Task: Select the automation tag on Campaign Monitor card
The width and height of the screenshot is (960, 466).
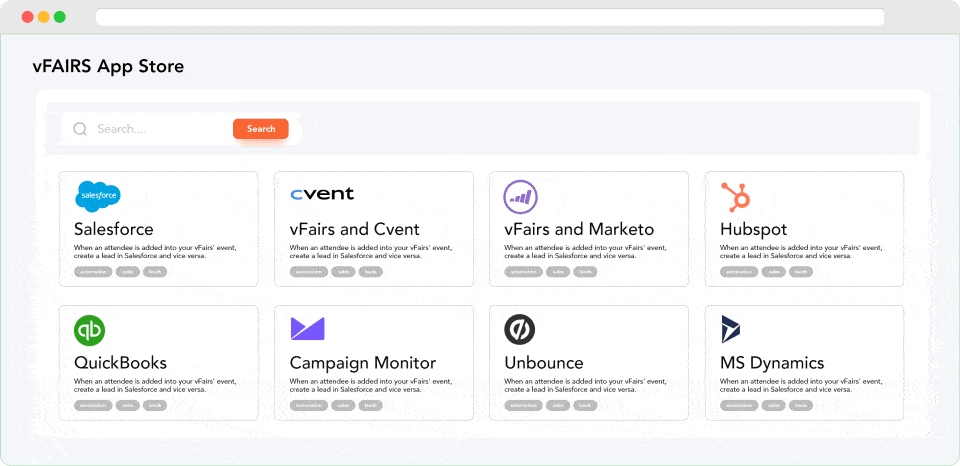Action: tap(309, 405)
